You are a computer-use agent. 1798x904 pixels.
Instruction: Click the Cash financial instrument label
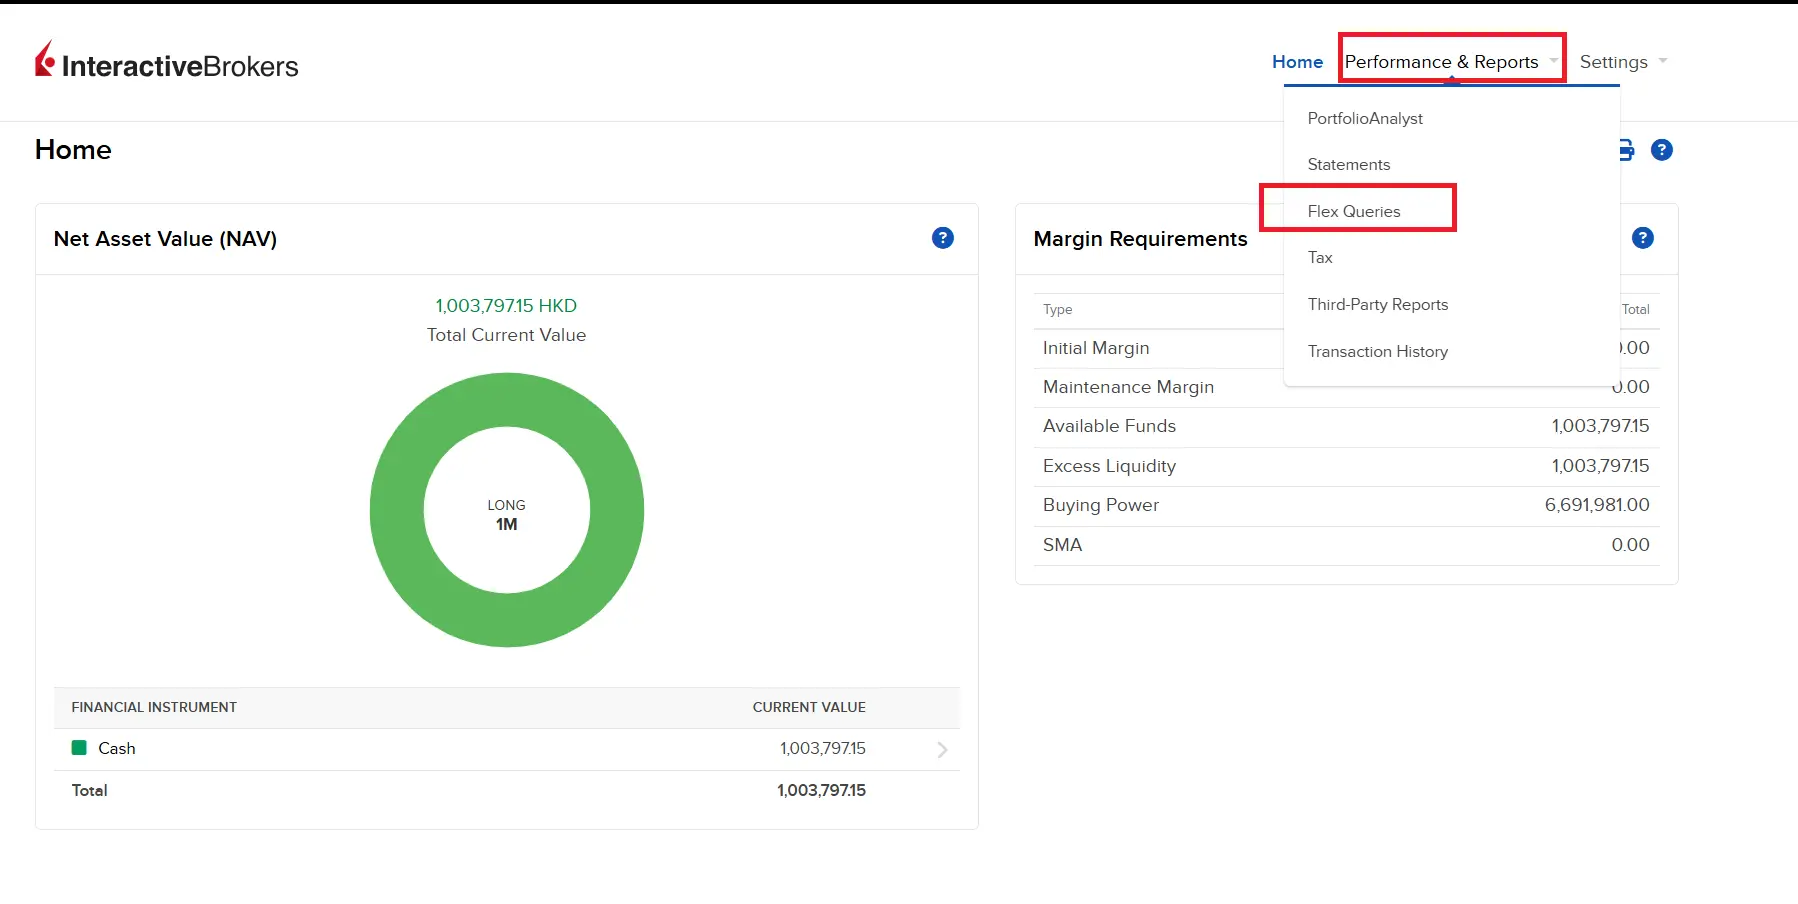click(117, 748)
